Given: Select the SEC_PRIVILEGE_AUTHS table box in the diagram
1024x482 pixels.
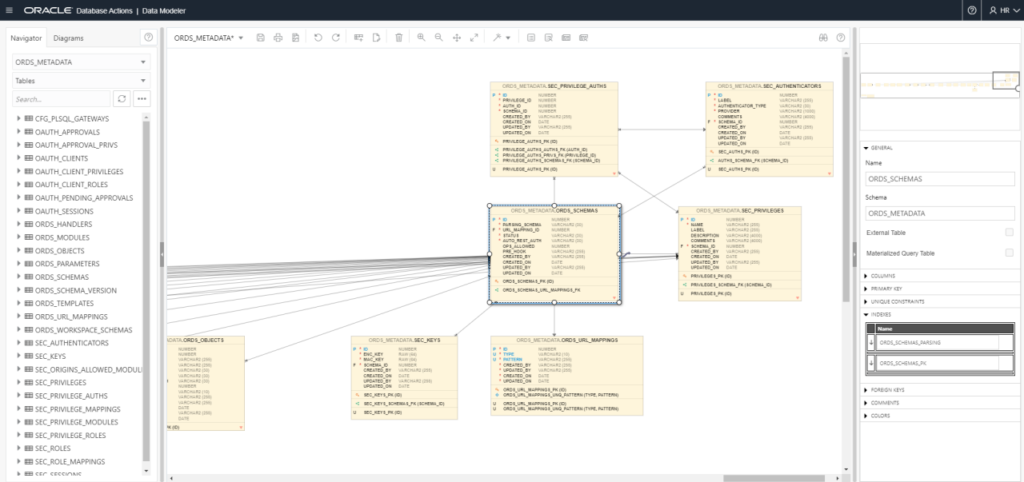Looking at the screenshot, I should click(554, 129).
